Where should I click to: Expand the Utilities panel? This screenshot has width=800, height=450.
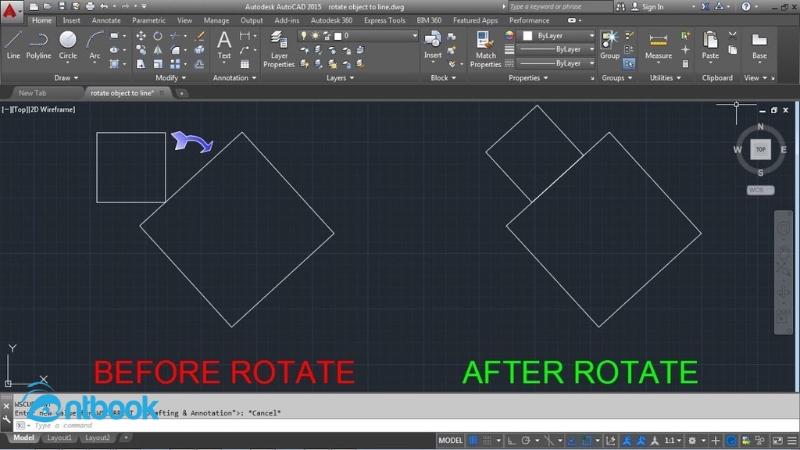tap(665, 78)
